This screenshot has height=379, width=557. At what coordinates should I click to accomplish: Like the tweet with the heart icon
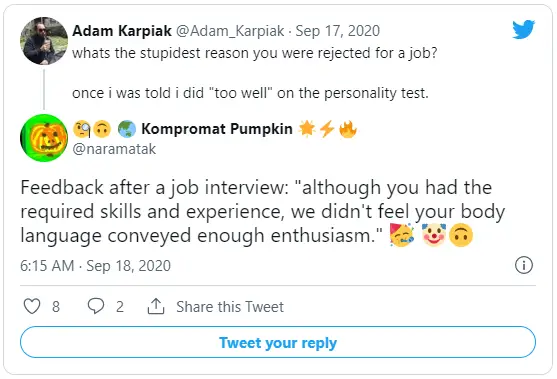(x=32, y=306)
